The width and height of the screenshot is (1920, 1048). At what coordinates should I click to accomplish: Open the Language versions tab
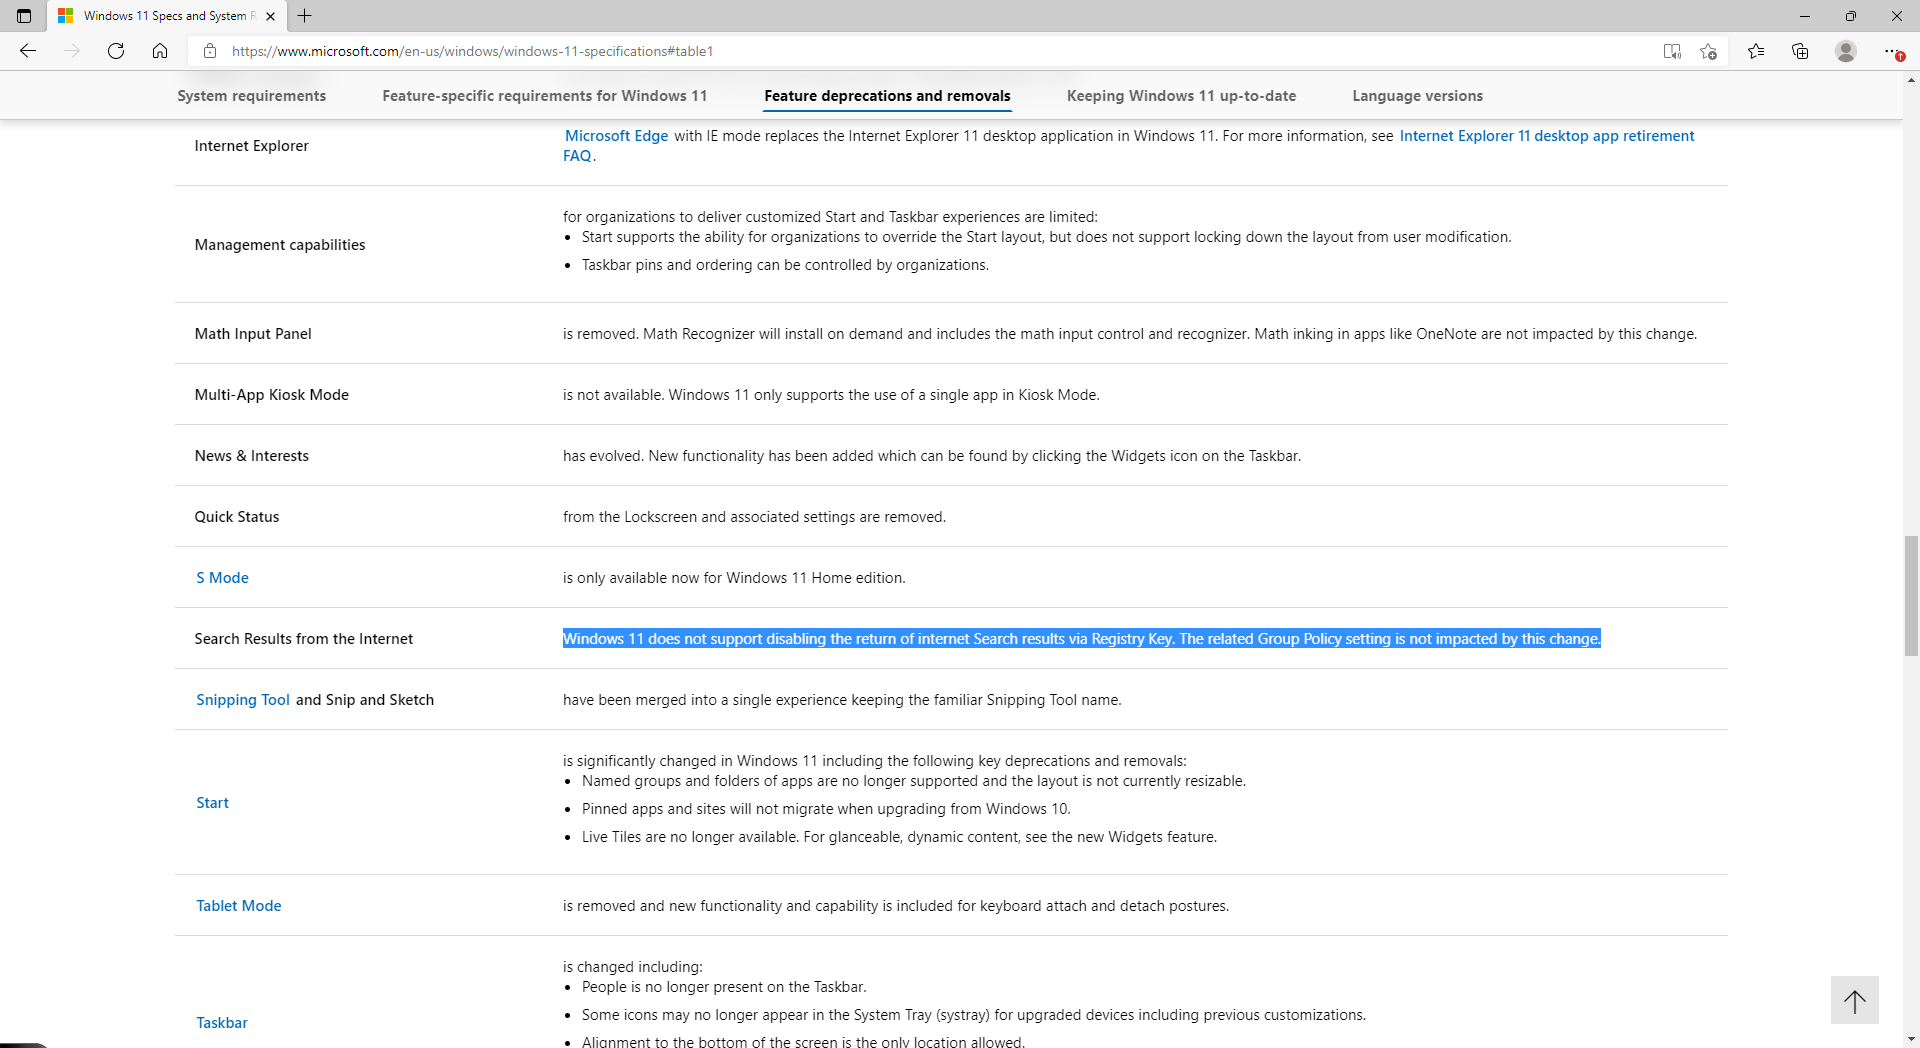(x=1417, y=96)
